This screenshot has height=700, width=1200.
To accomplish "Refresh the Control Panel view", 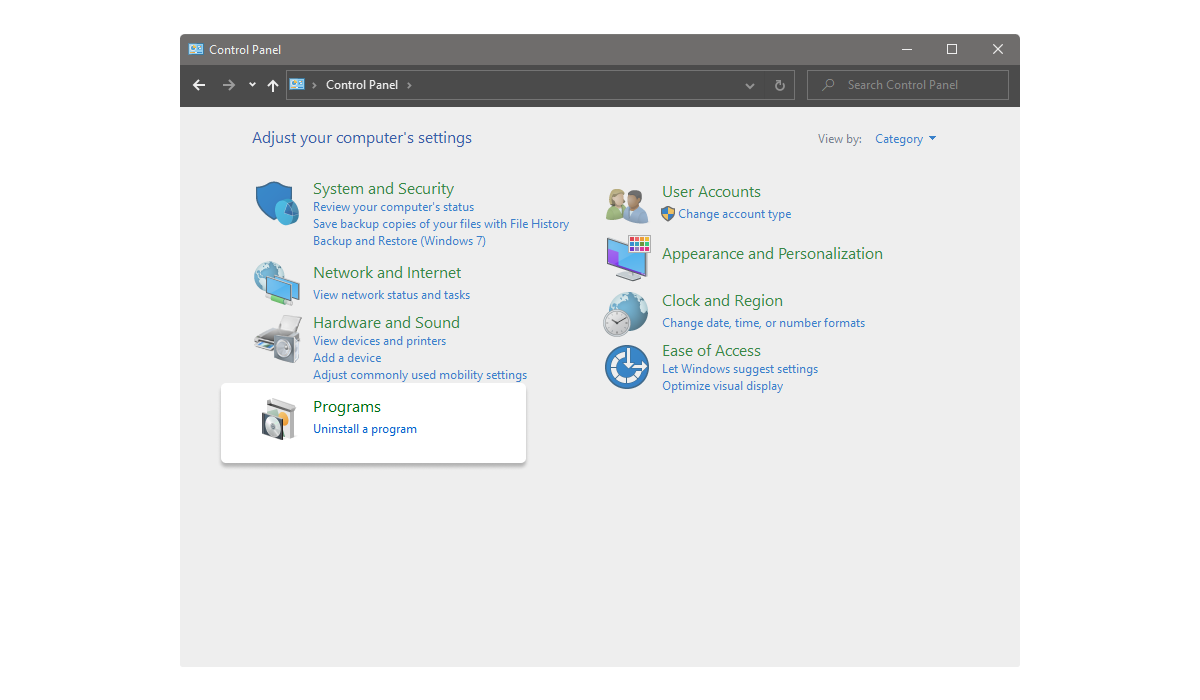I will tap(780, 85).
